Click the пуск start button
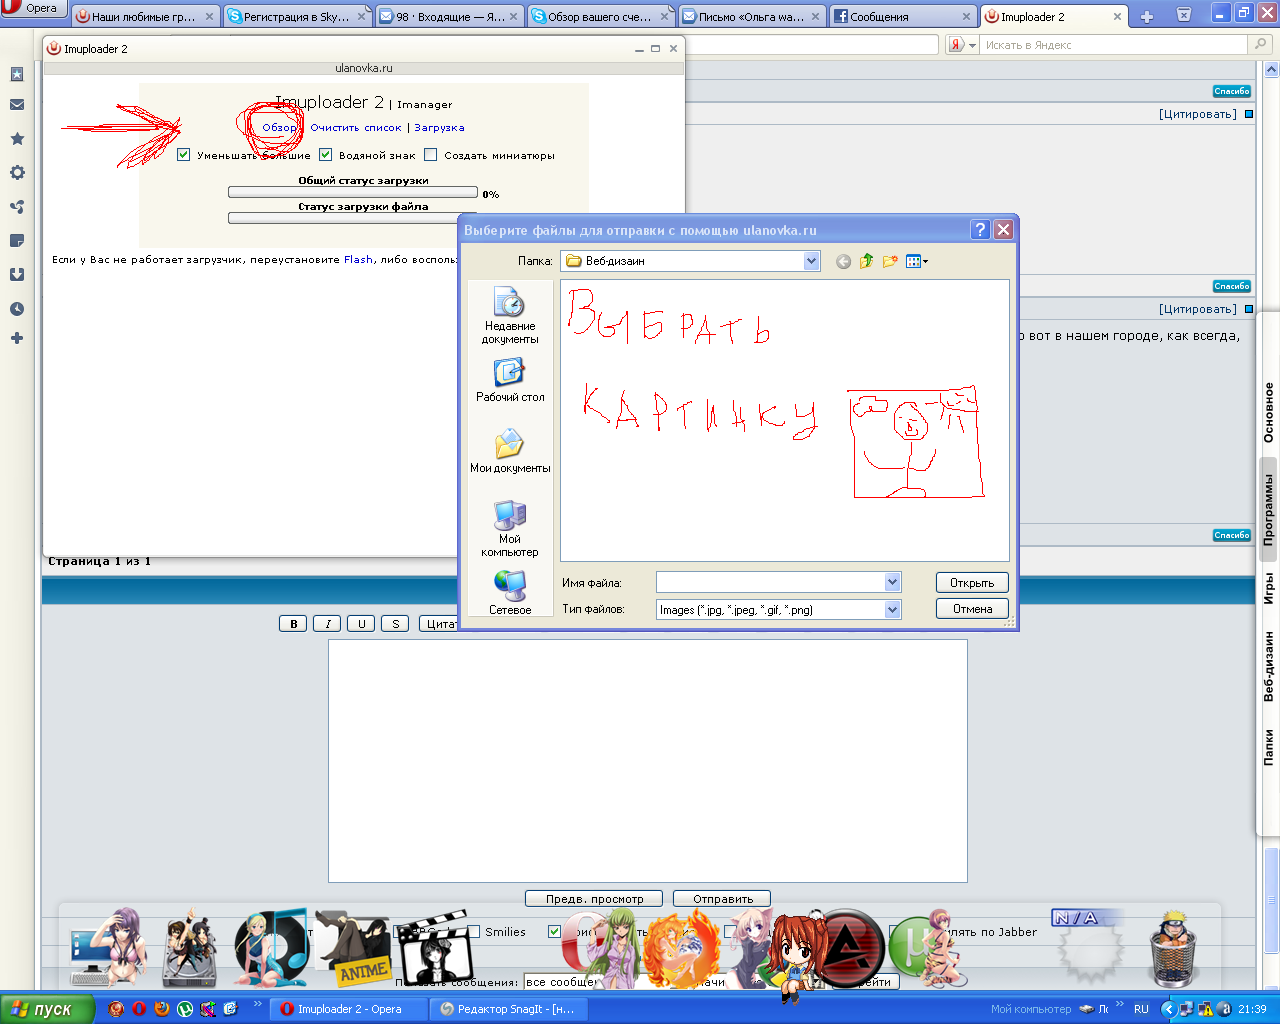This screenshot has height=1024, width=1280. point(47,1009)
